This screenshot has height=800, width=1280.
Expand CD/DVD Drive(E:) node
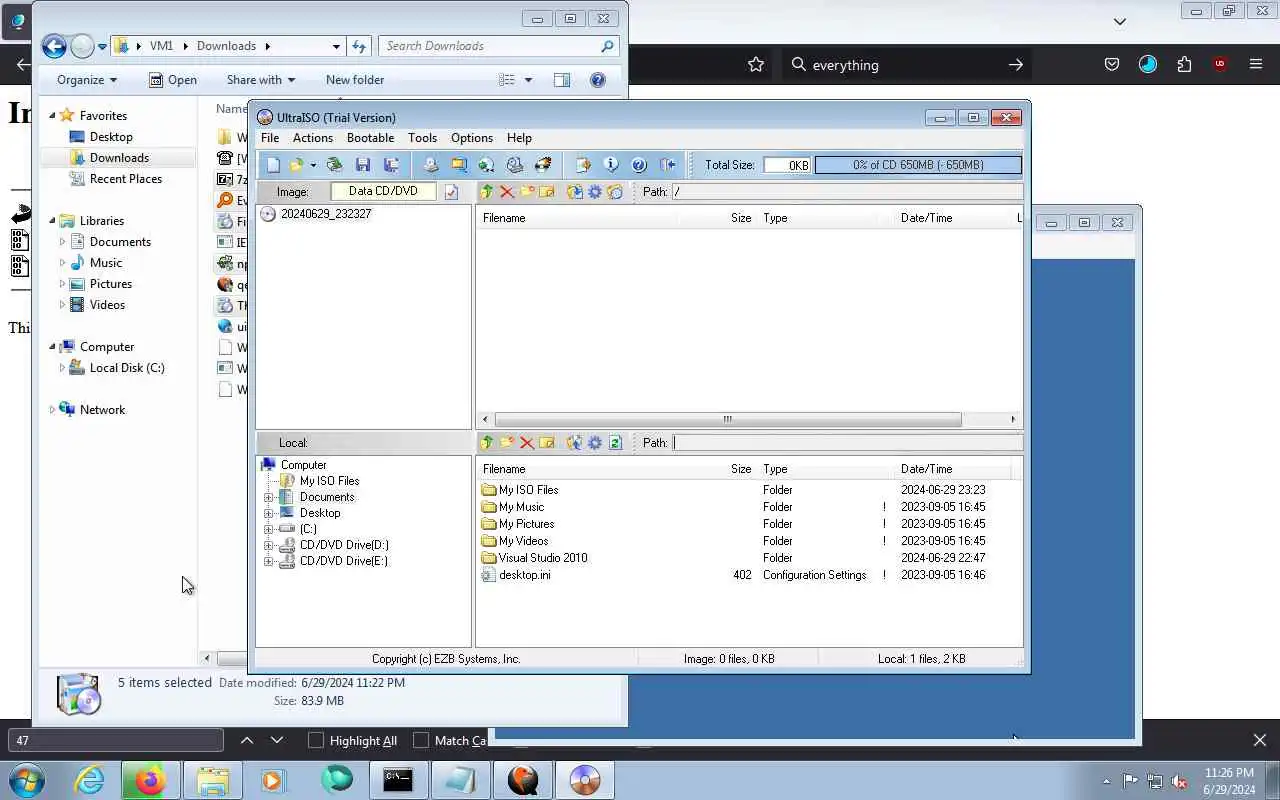pos(268,561)
